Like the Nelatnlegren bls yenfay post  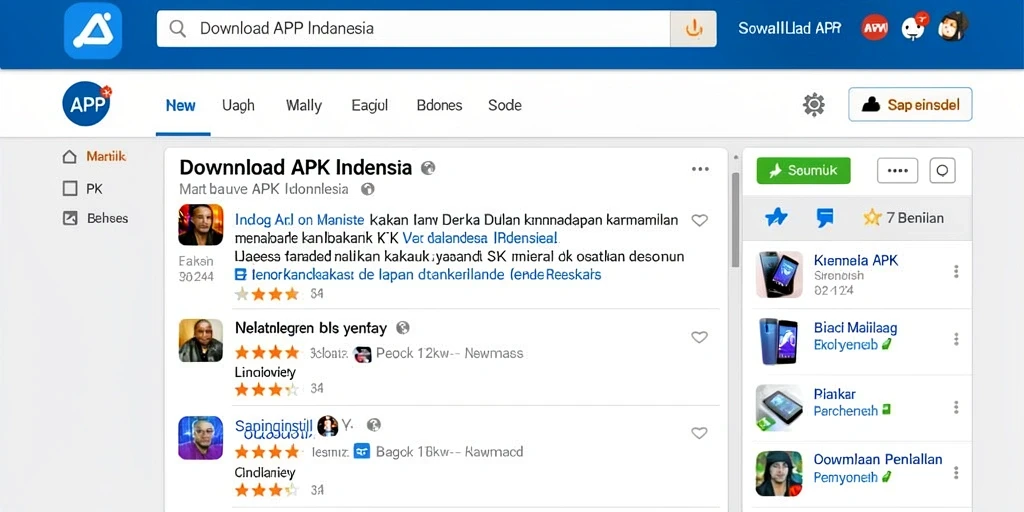pos(699,337)
